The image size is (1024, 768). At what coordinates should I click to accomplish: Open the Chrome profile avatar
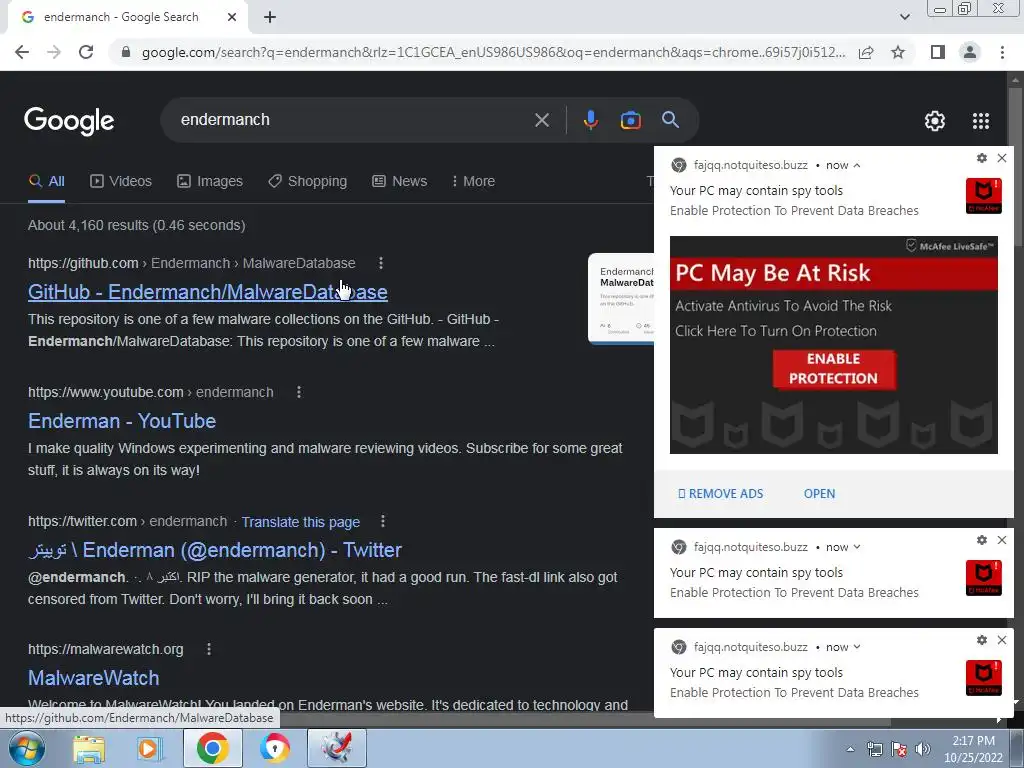(970, 52)
